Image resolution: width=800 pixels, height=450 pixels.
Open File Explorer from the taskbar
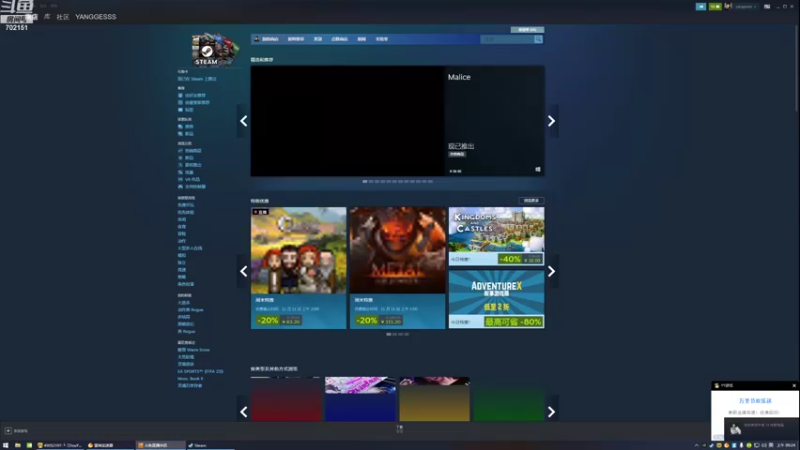17,445
